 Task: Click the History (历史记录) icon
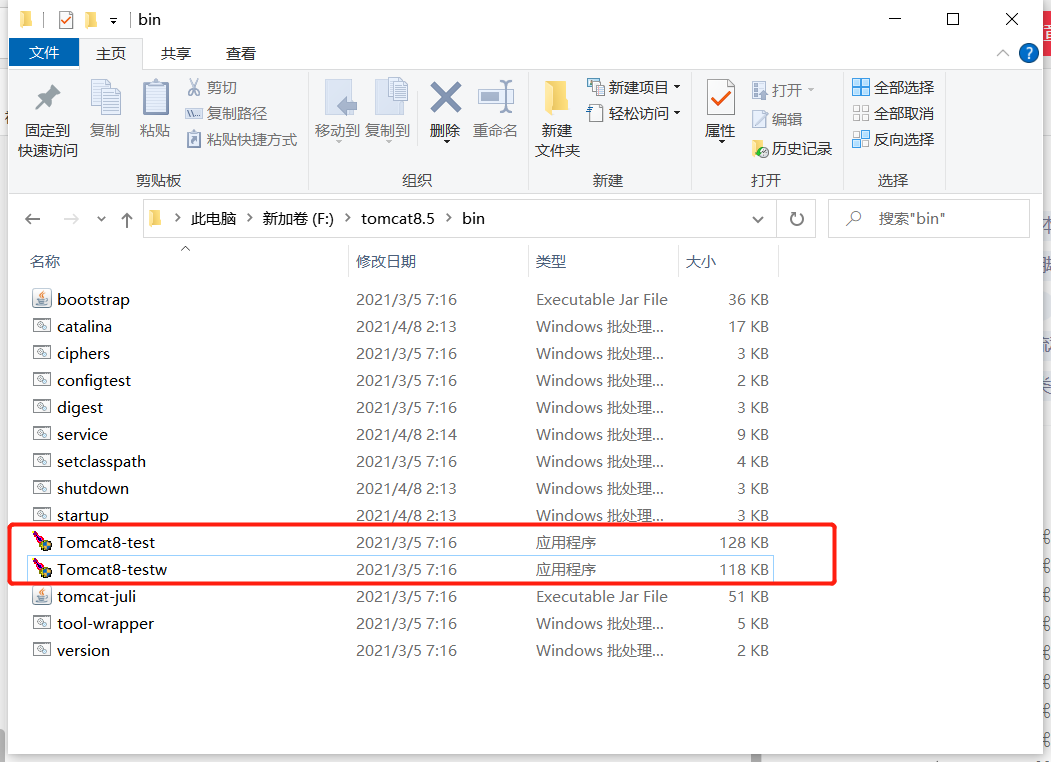click(x=760, y=148)
